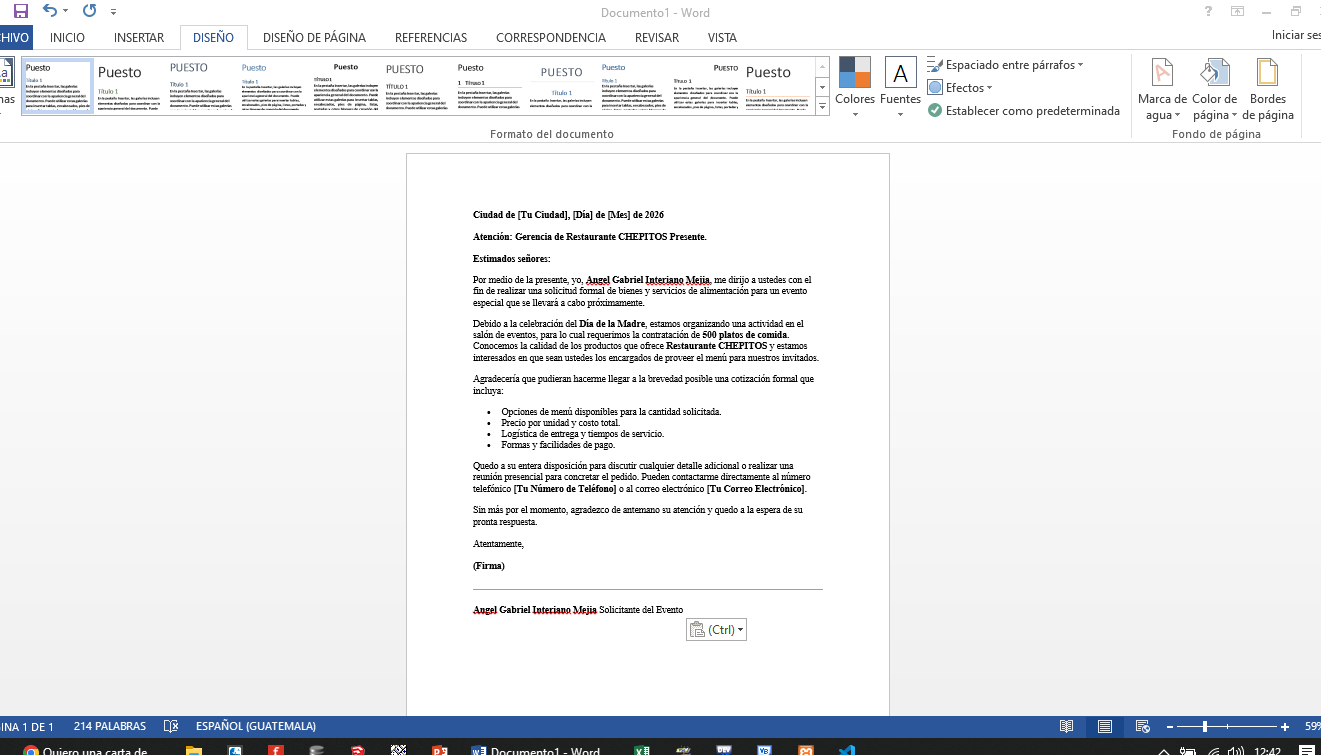Switch to Print Layout view
Image resolution: width=1321 pixels, height=755 pixels.
[1105, 726]
